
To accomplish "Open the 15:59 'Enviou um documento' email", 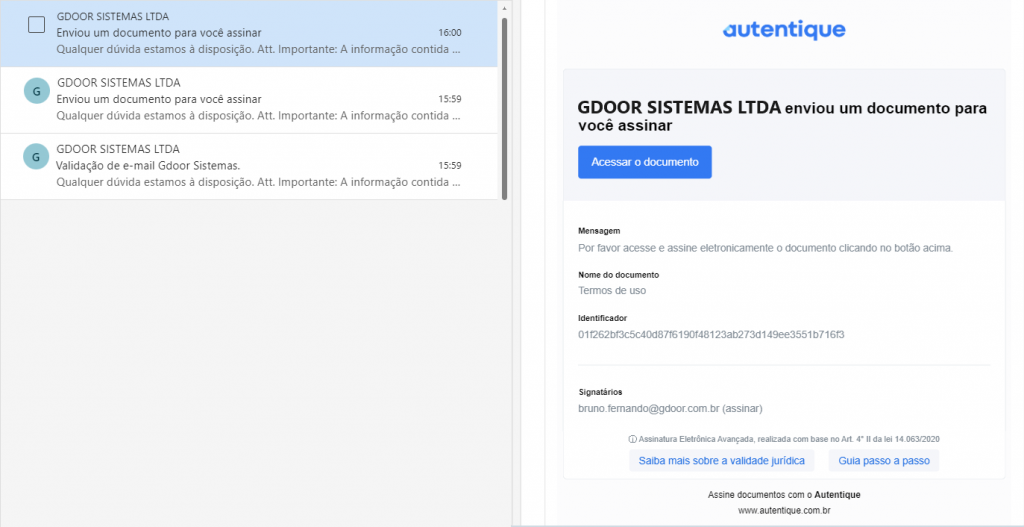I will pyautogui.click(x=249, y=100).
